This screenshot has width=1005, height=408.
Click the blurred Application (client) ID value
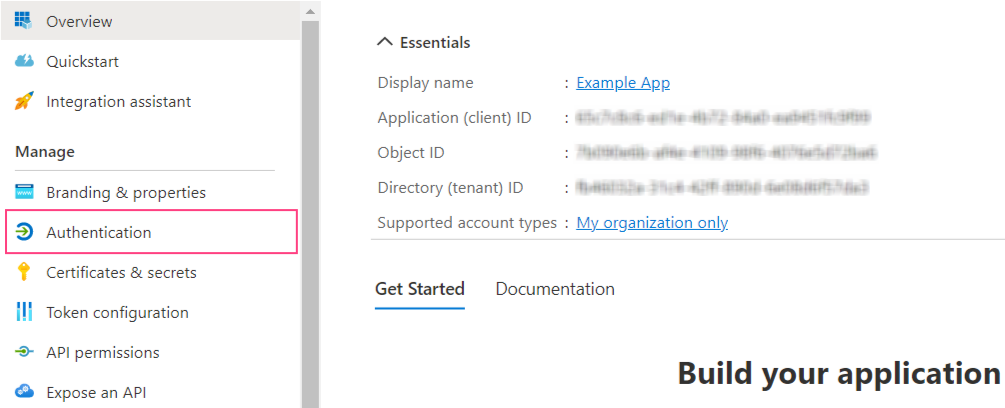723,118
